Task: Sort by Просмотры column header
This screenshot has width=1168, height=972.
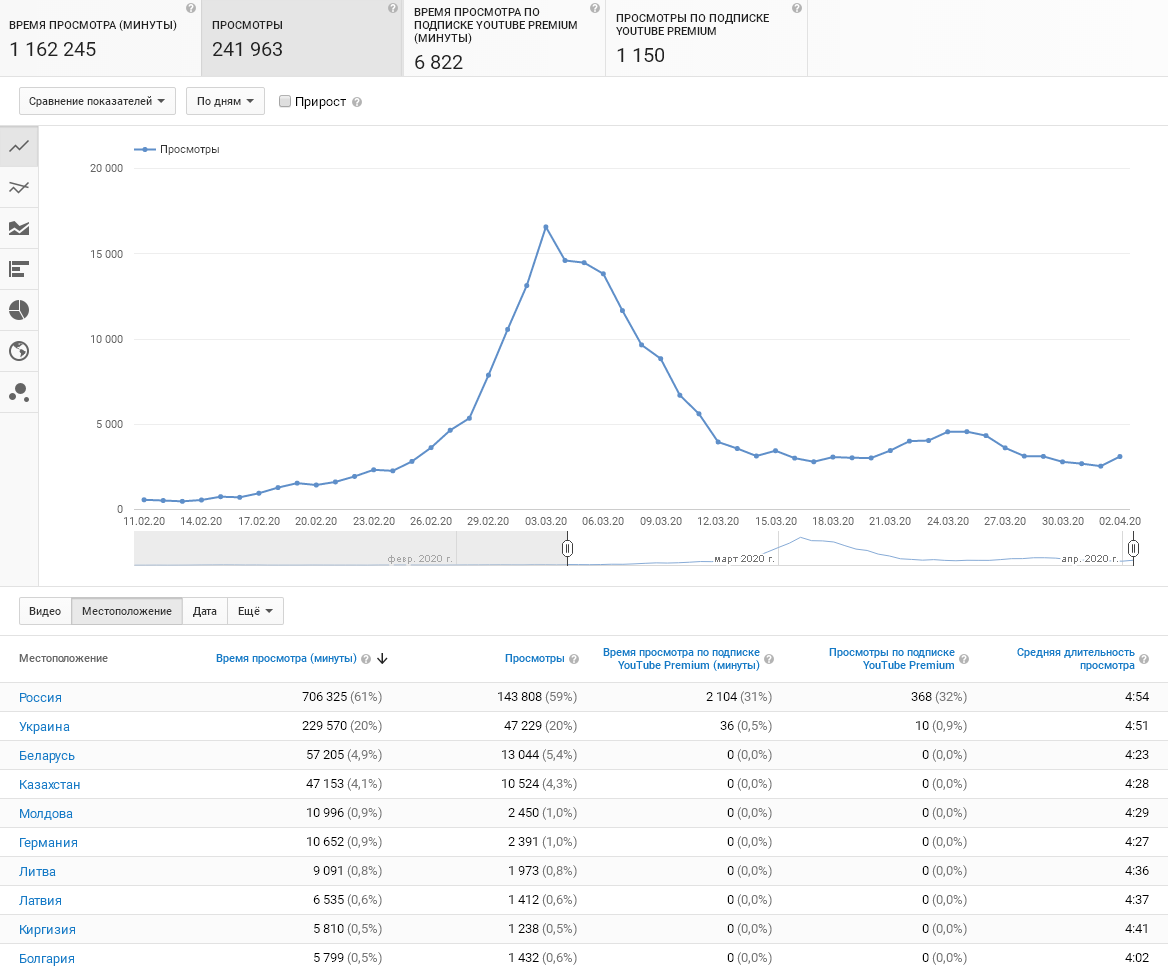Action: (534, 658)
